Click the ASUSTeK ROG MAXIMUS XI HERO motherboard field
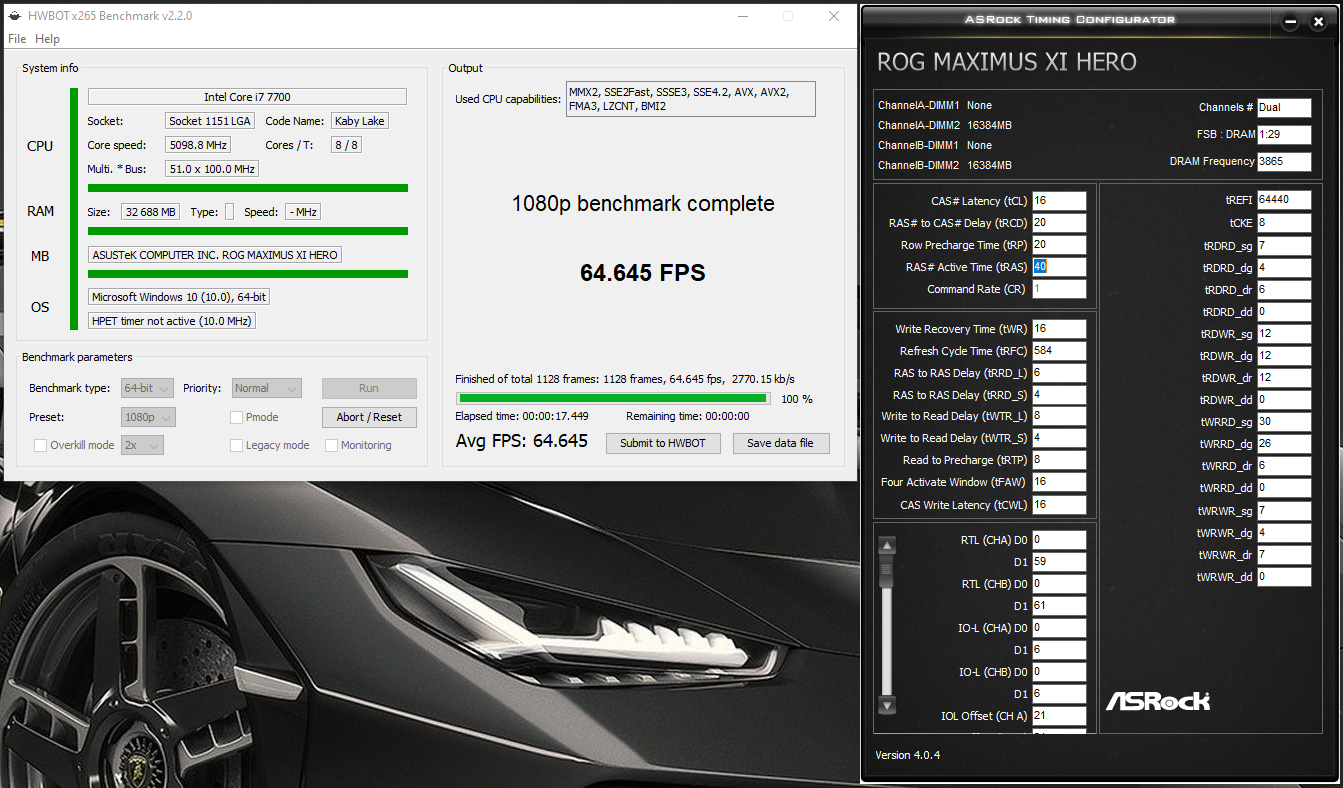 (215, 255)
